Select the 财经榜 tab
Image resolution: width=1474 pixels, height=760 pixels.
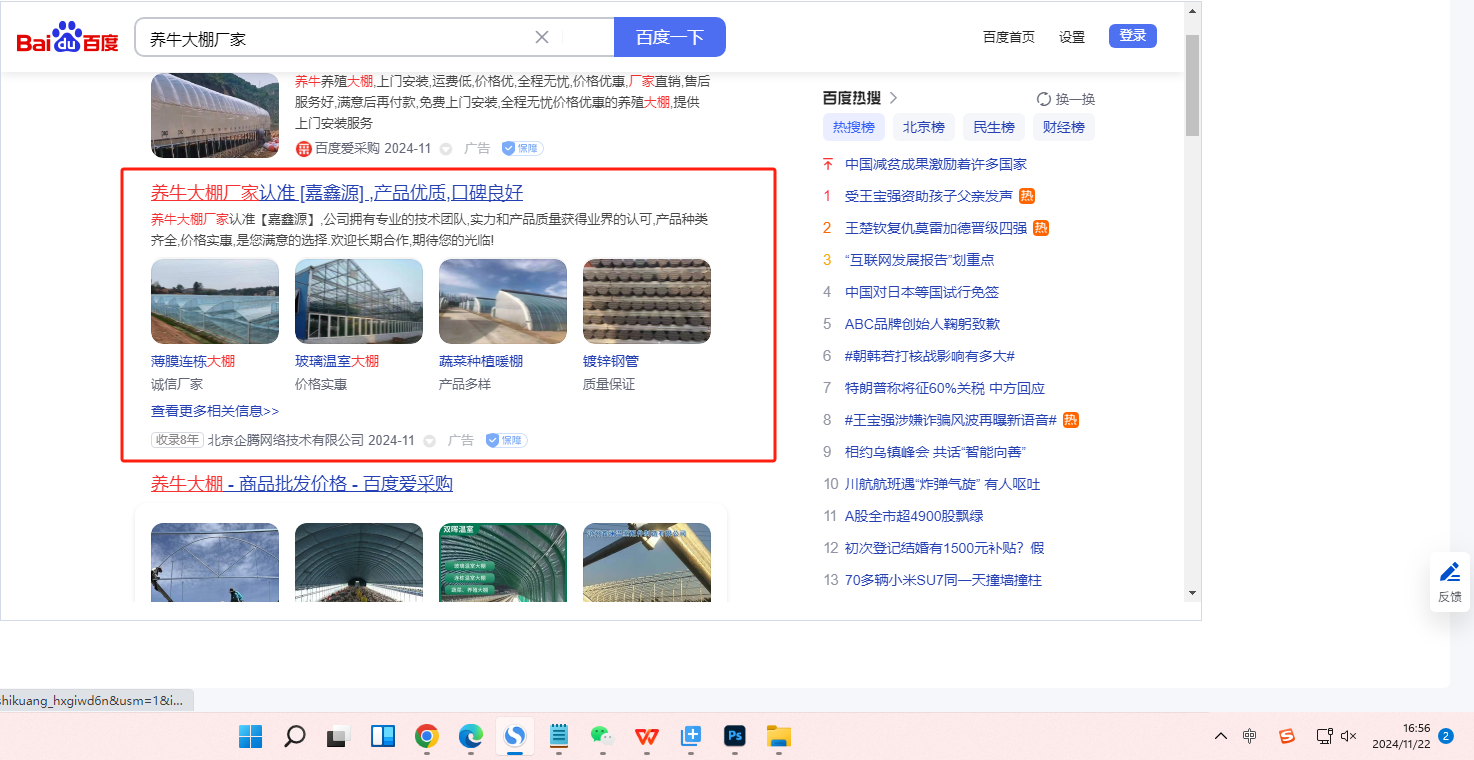point(1063,127)
